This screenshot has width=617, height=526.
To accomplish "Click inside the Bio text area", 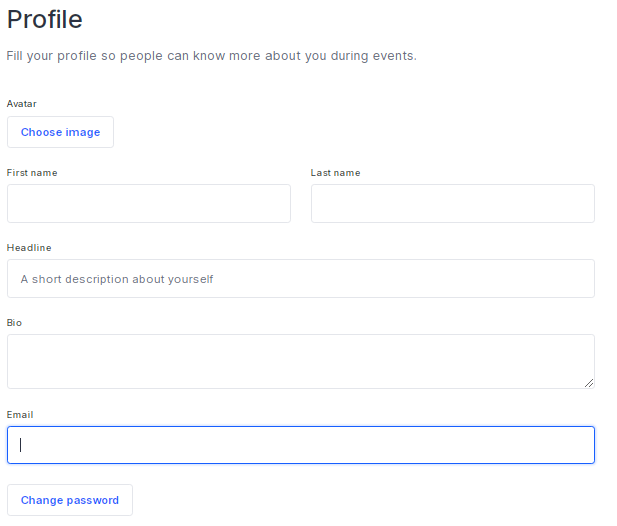I will tap(300, 361).
